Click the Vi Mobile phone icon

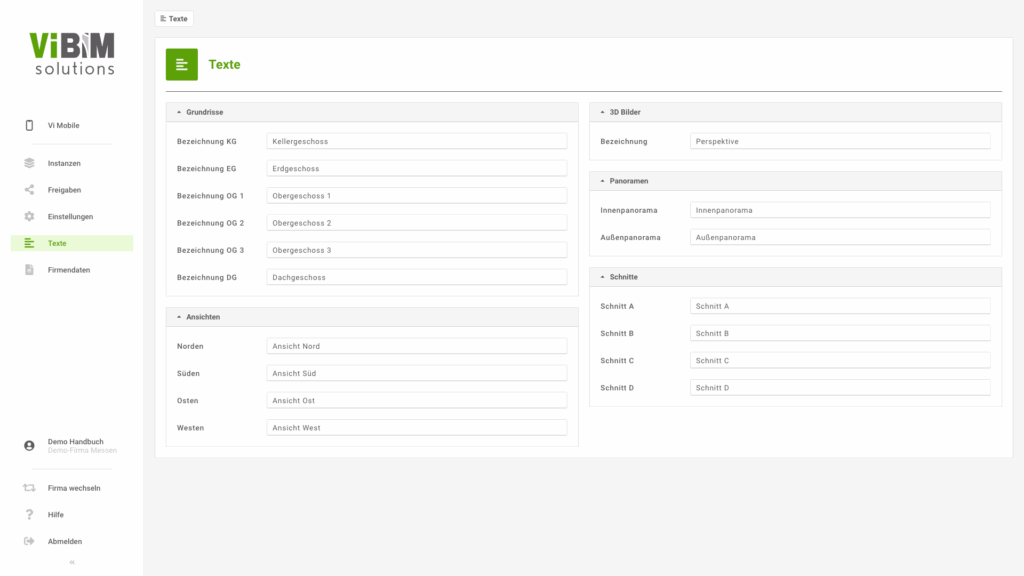click(x=29, y=126)
